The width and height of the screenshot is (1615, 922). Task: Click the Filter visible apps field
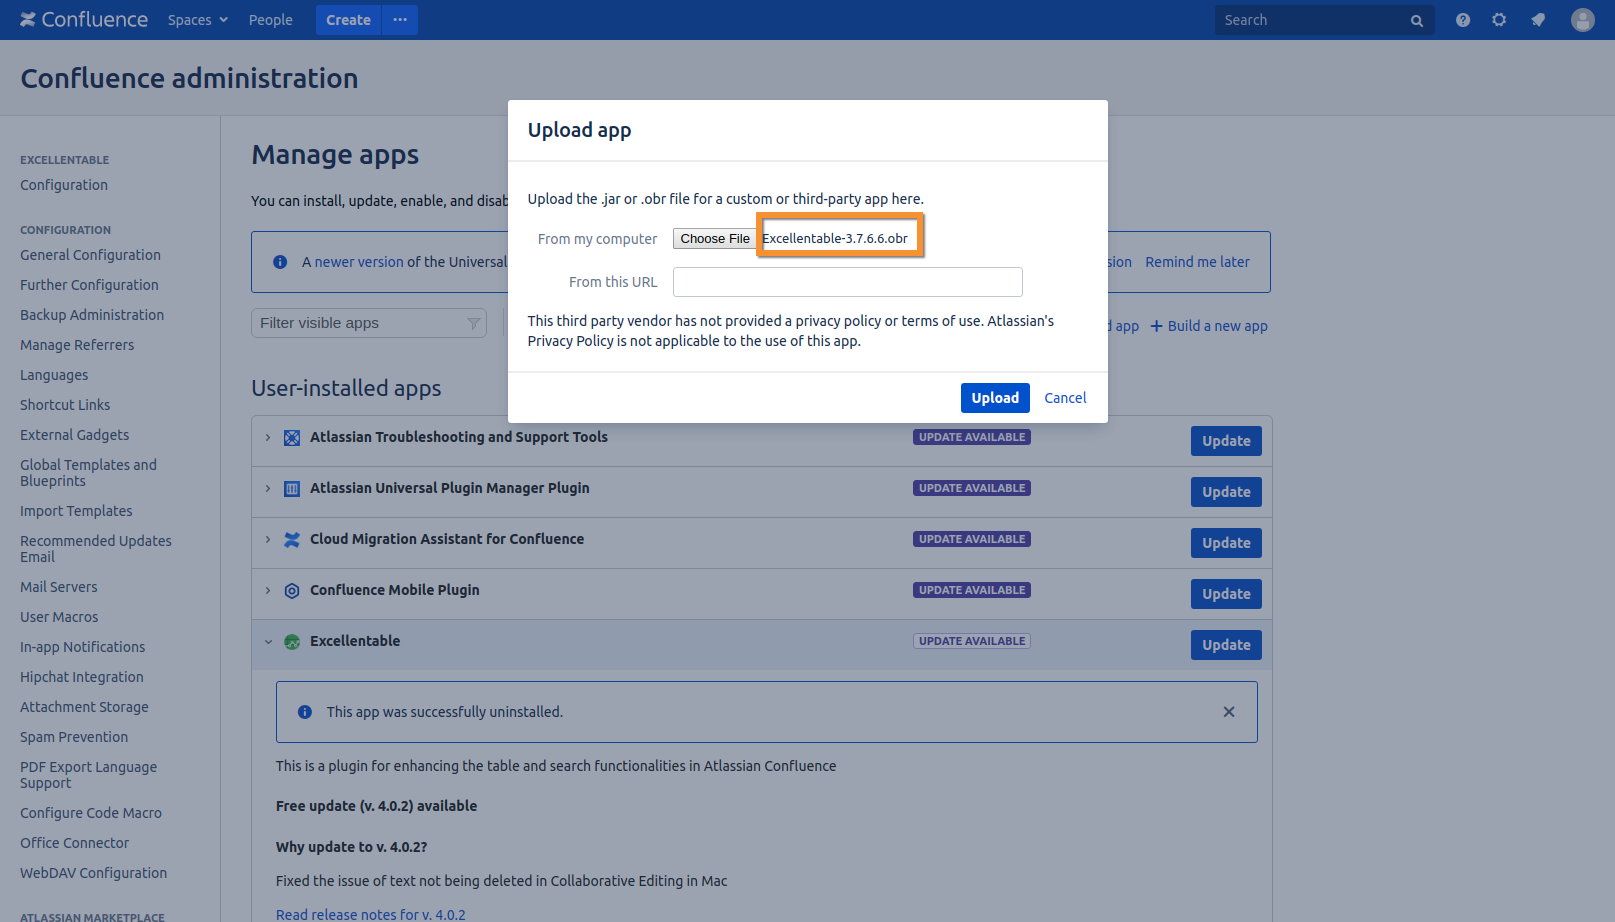(369, 323)
